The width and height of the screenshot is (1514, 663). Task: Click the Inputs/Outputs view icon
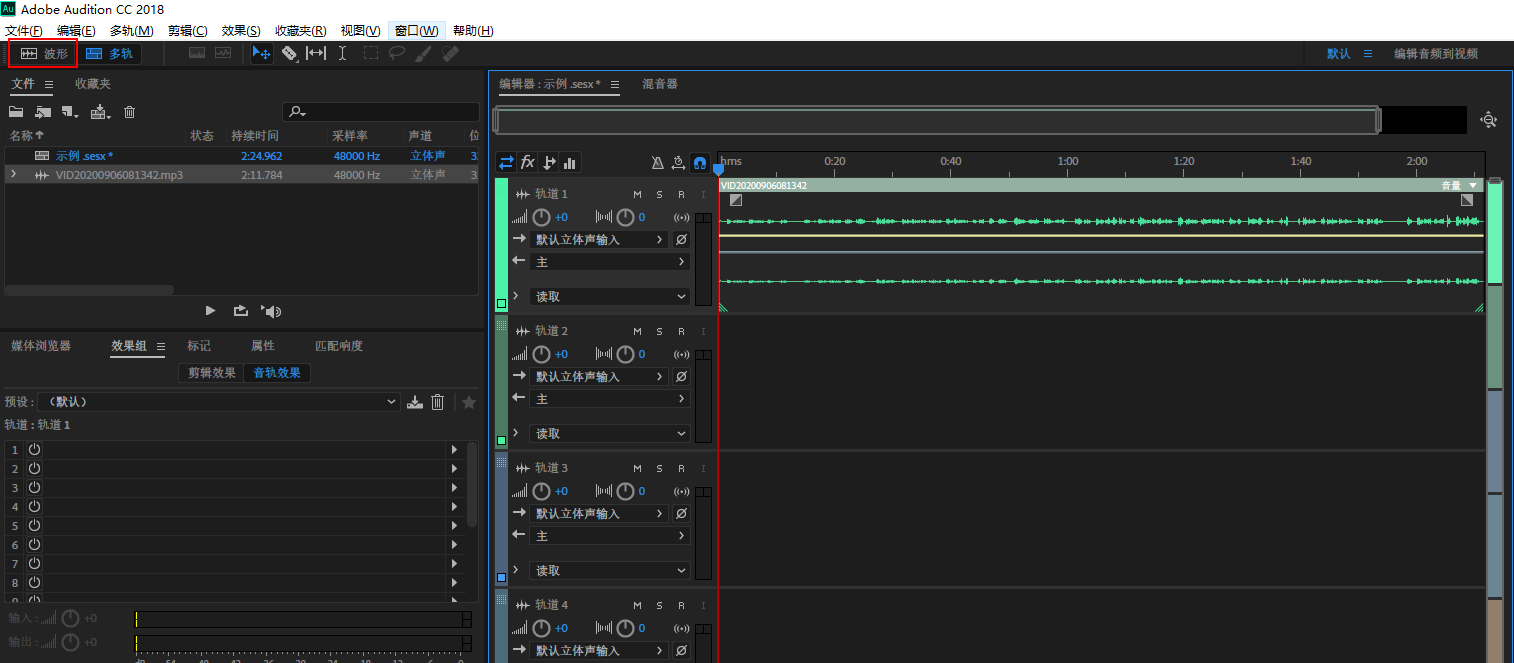[506, 162]
